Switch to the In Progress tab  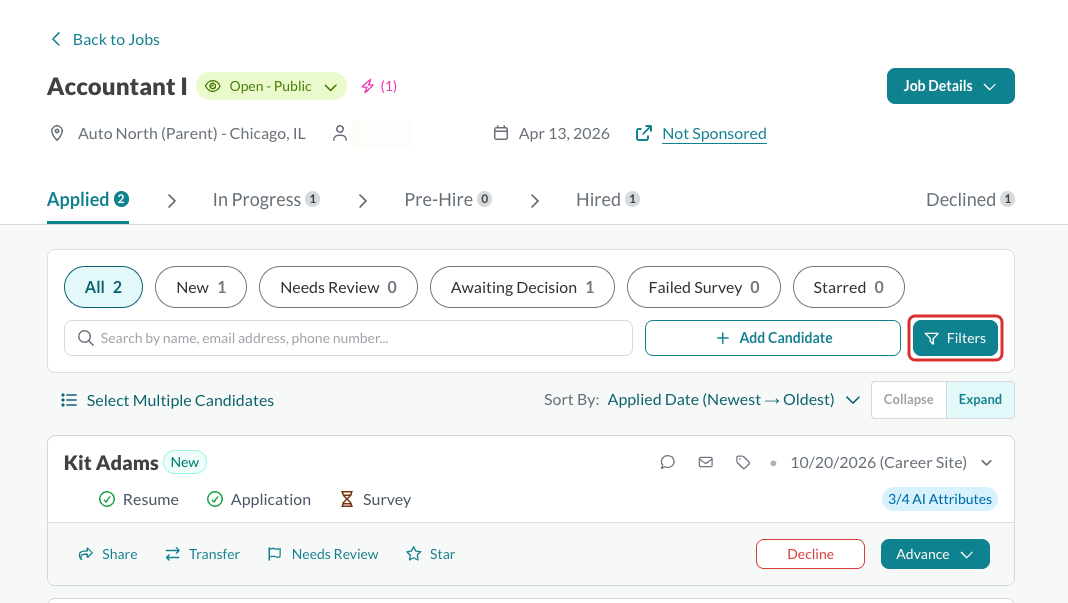click(266, 200)
